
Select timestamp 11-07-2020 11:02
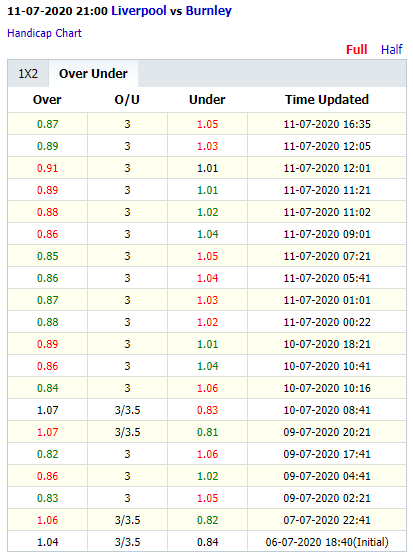(327, 212)
